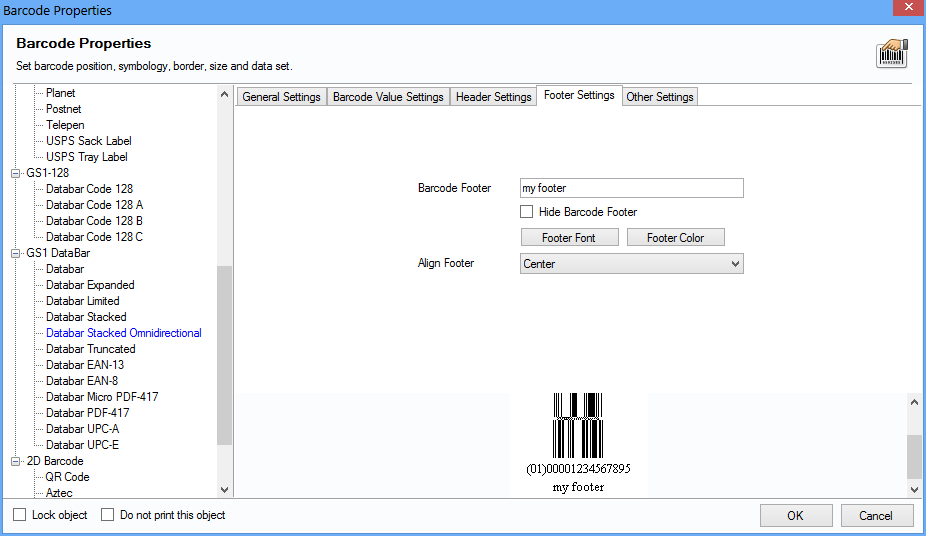Viewport: 926px width, 536px height.
Task: Select Databar Stacked Omnidirectional
Action: (124, 333)
